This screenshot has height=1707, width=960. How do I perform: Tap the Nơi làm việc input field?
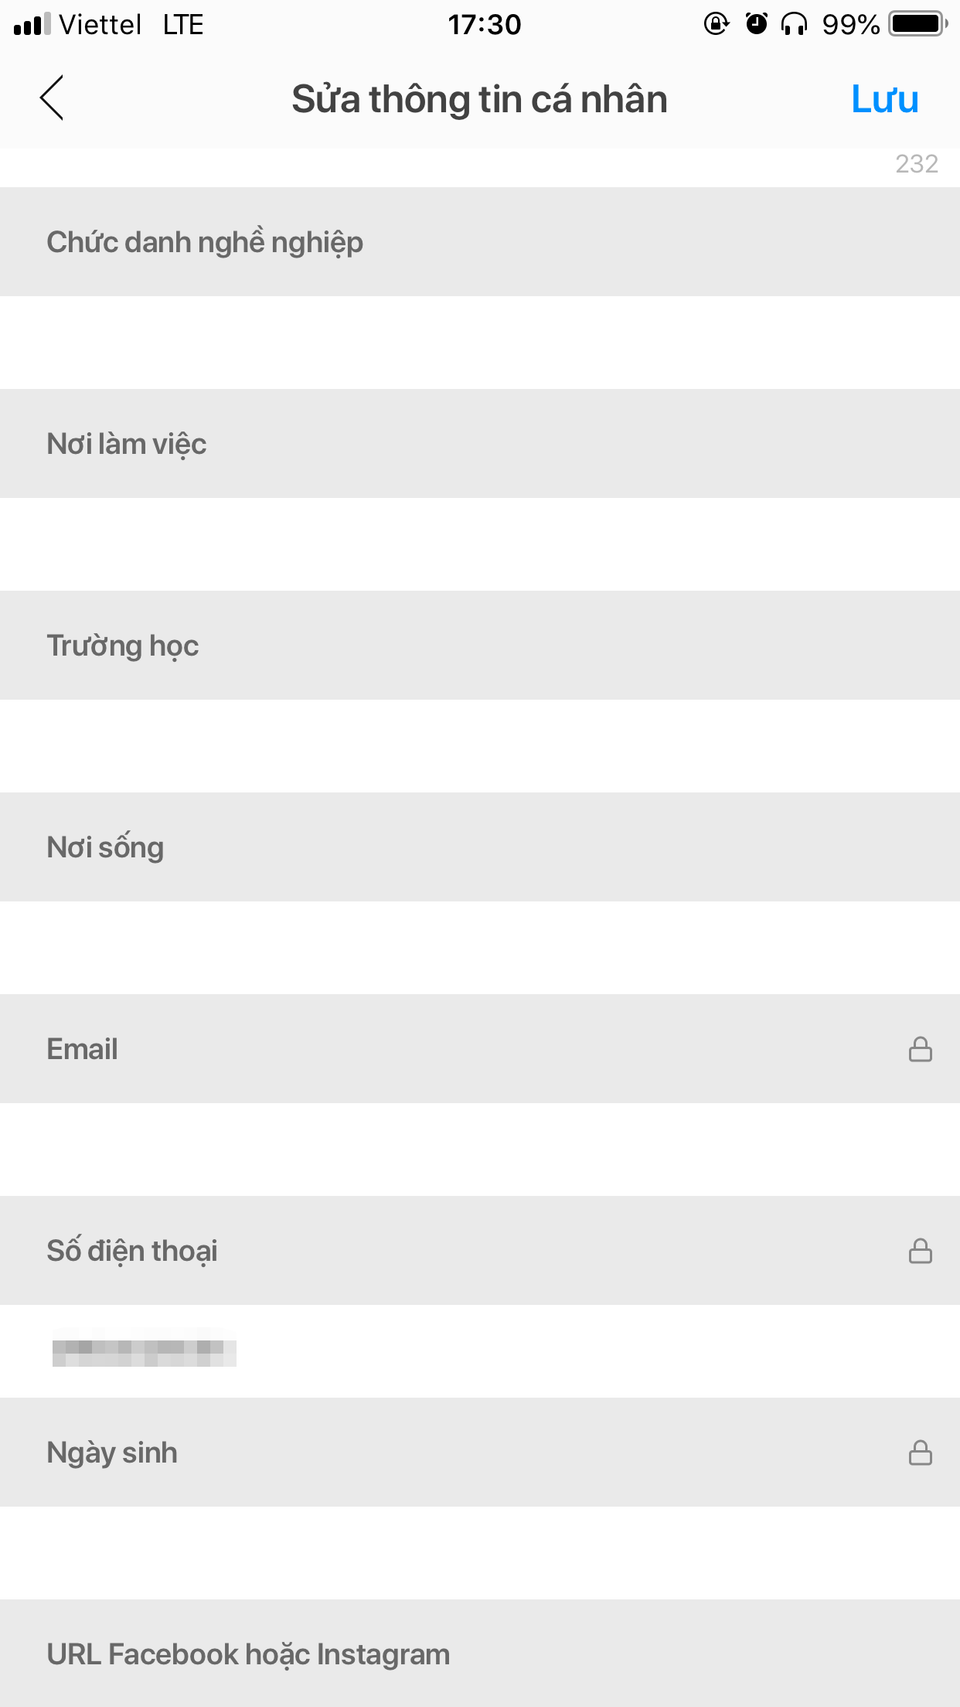[x=480, y=544]
